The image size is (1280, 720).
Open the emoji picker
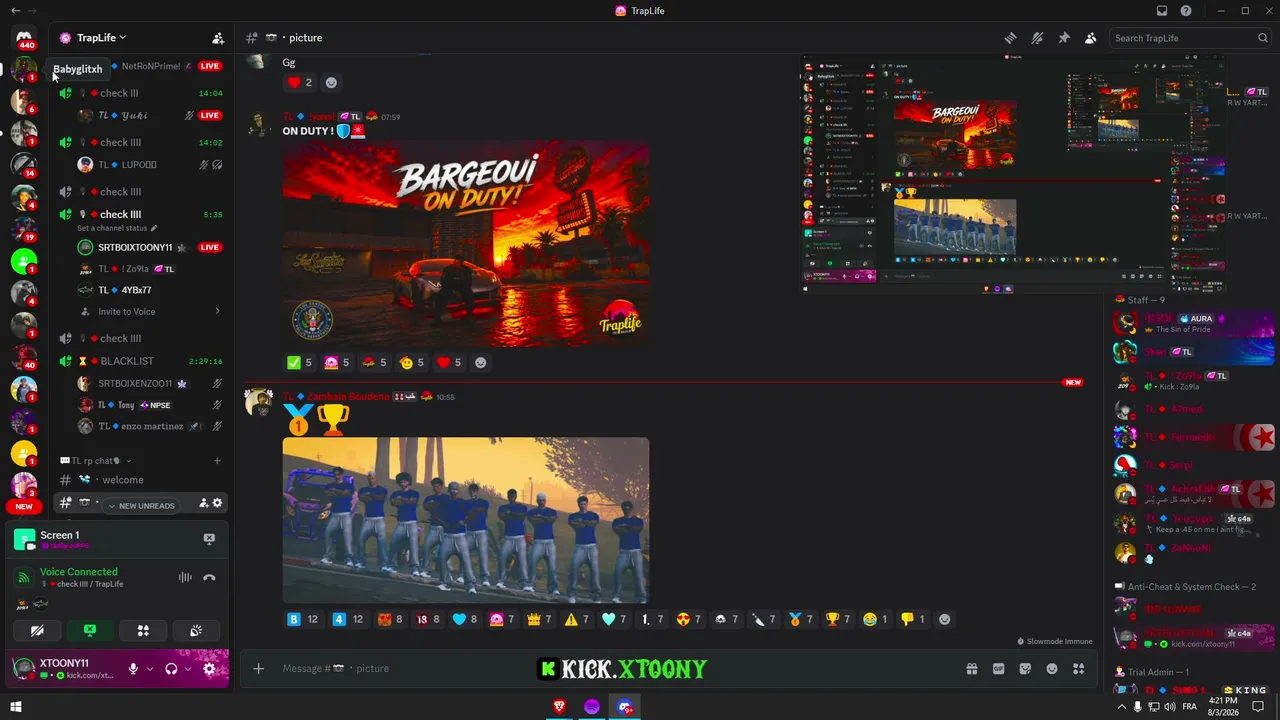point(1052,669)
